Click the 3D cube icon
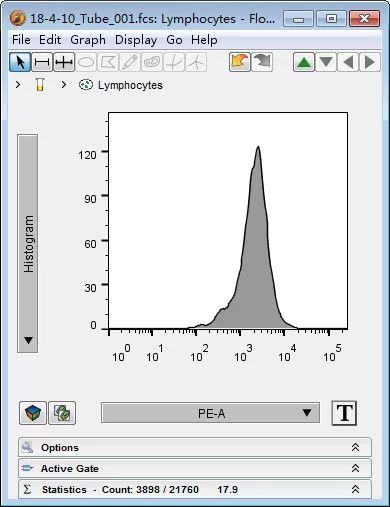 [x=33, y=413]
